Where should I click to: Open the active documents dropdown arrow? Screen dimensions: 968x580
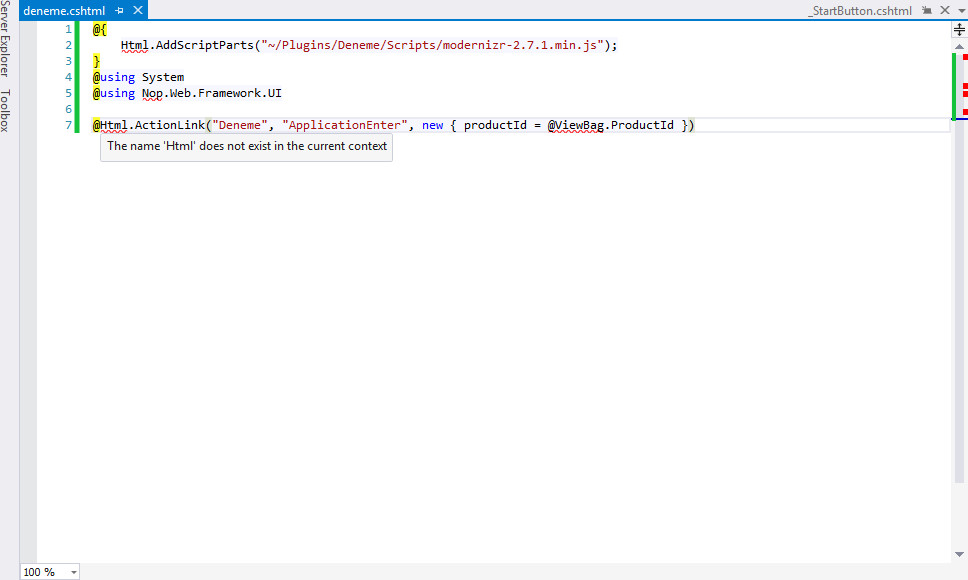(x=959, y=10)
